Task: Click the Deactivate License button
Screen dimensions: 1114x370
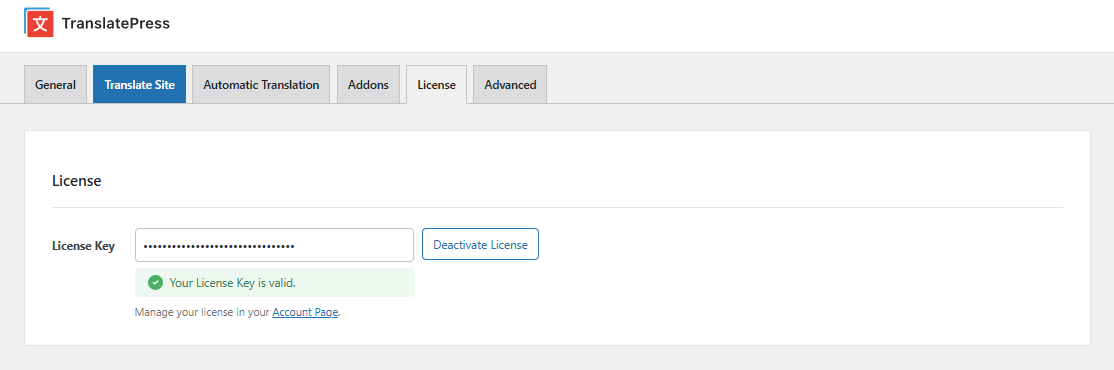Action: click(480, 244)
